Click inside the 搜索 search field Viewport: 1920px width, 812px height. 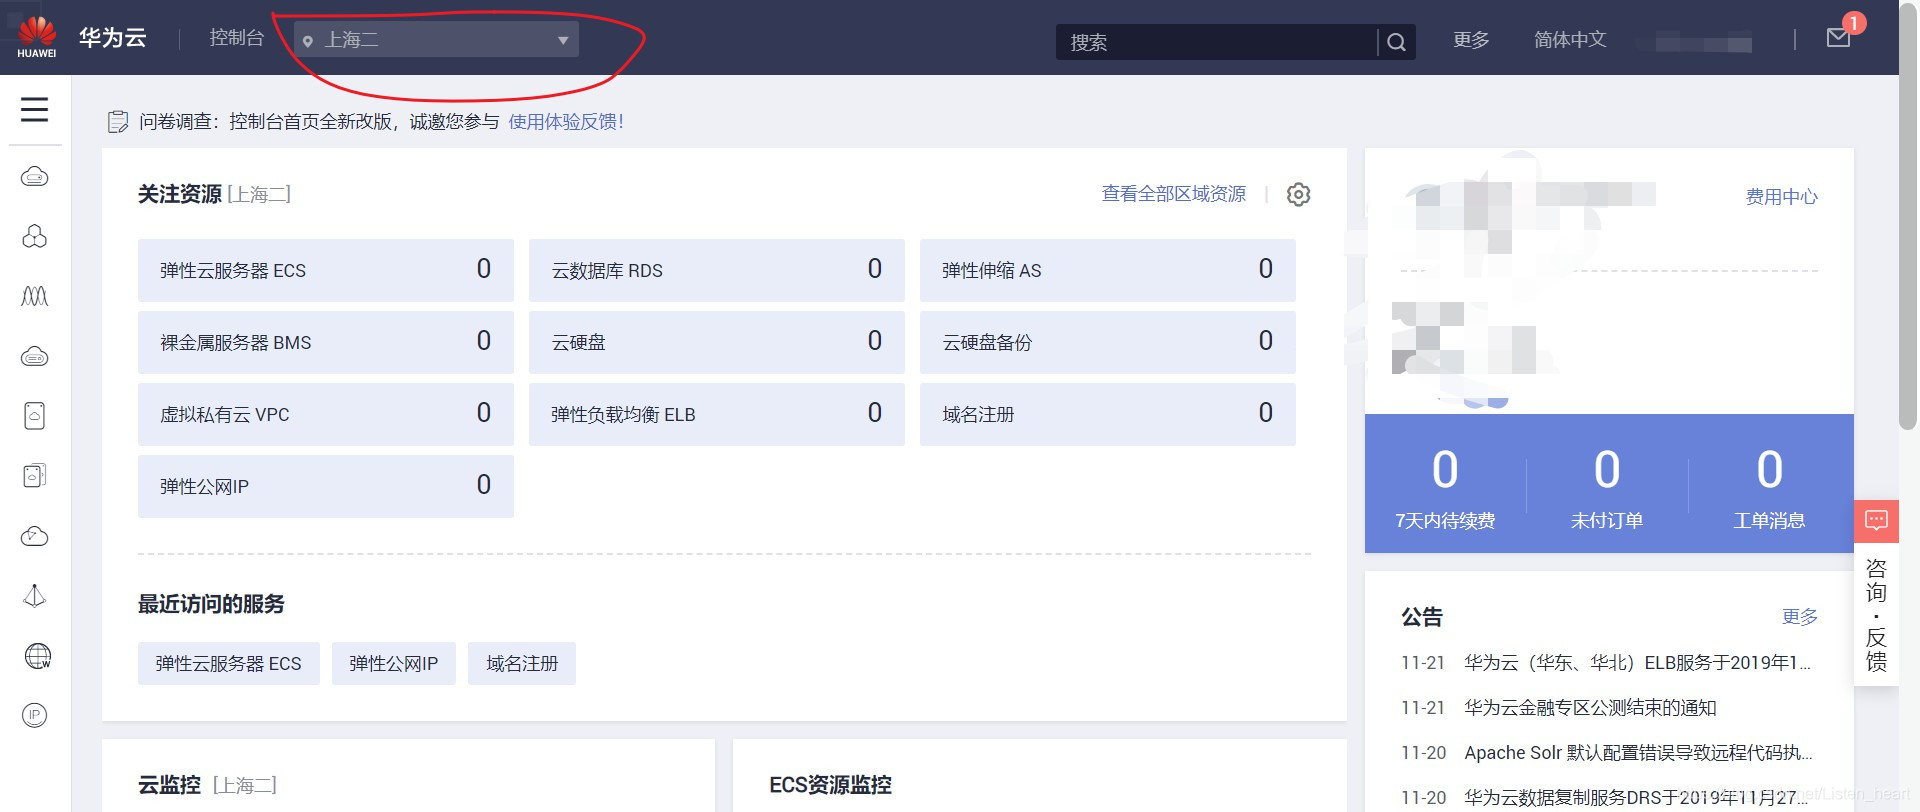[1216, 42]
